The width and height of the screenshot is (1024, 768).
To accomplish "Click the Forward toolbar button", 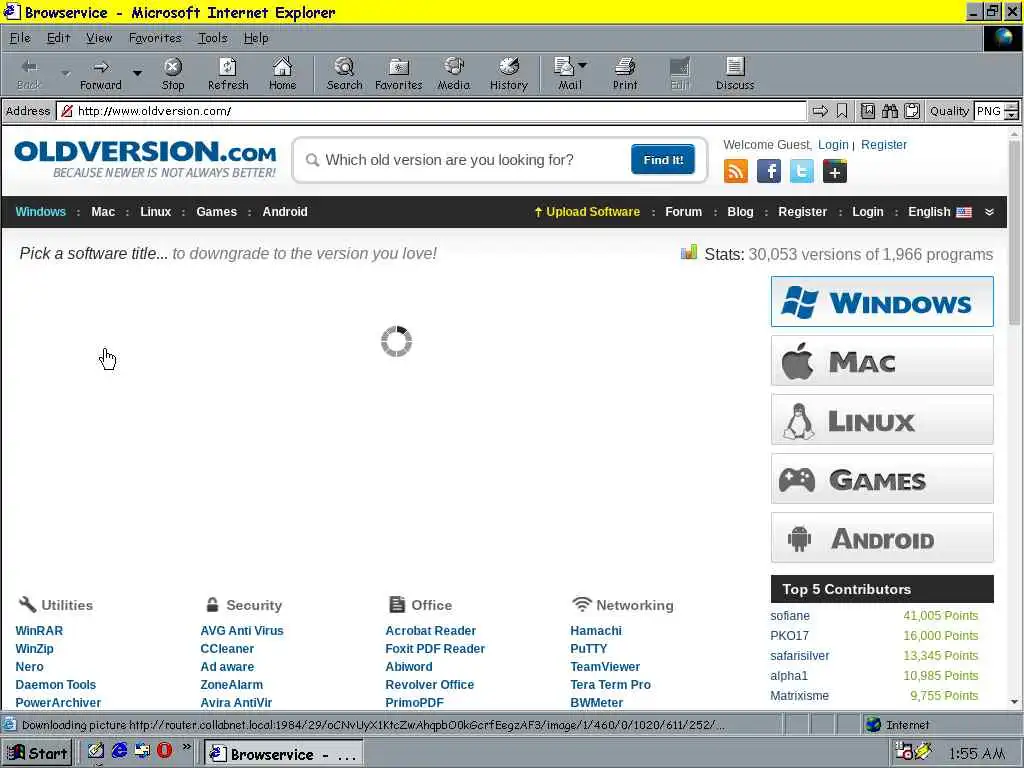I will (x=101, y=74).
